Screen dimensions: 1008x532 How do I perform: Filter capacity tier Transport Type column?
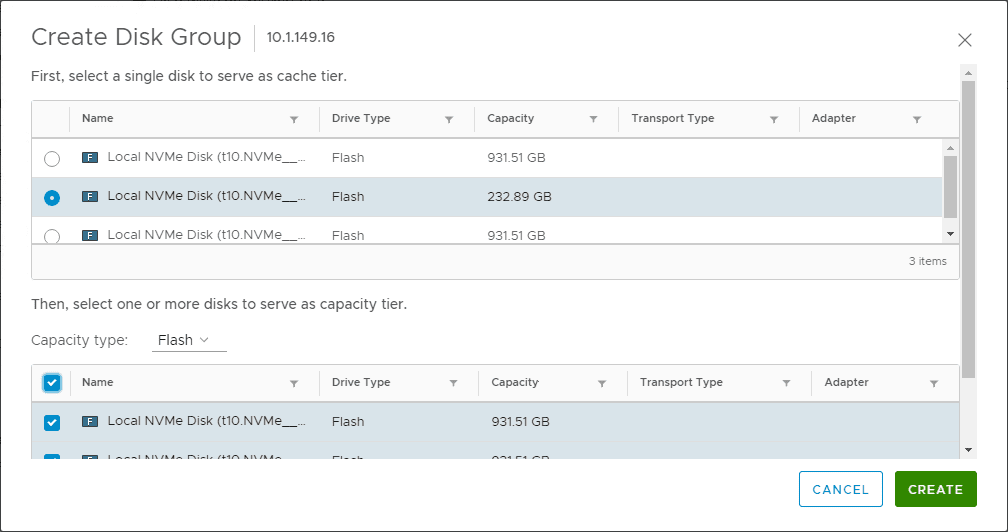pos(786,383)
